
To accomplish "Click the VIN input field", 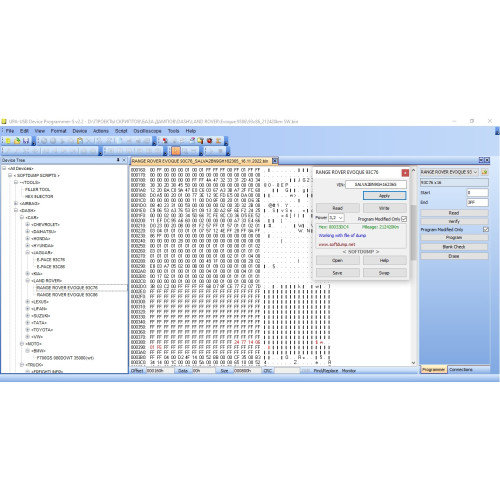I will point(376,184).
